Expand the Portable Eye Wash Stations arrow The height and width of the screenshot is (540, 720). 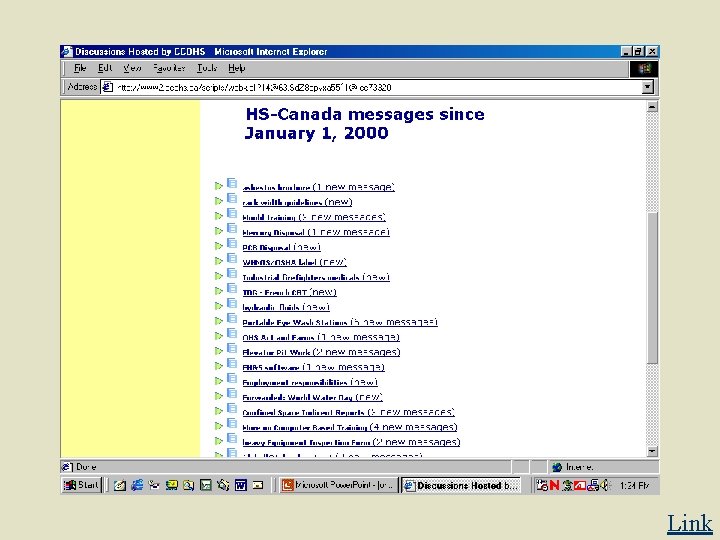(x=219, y=321)
